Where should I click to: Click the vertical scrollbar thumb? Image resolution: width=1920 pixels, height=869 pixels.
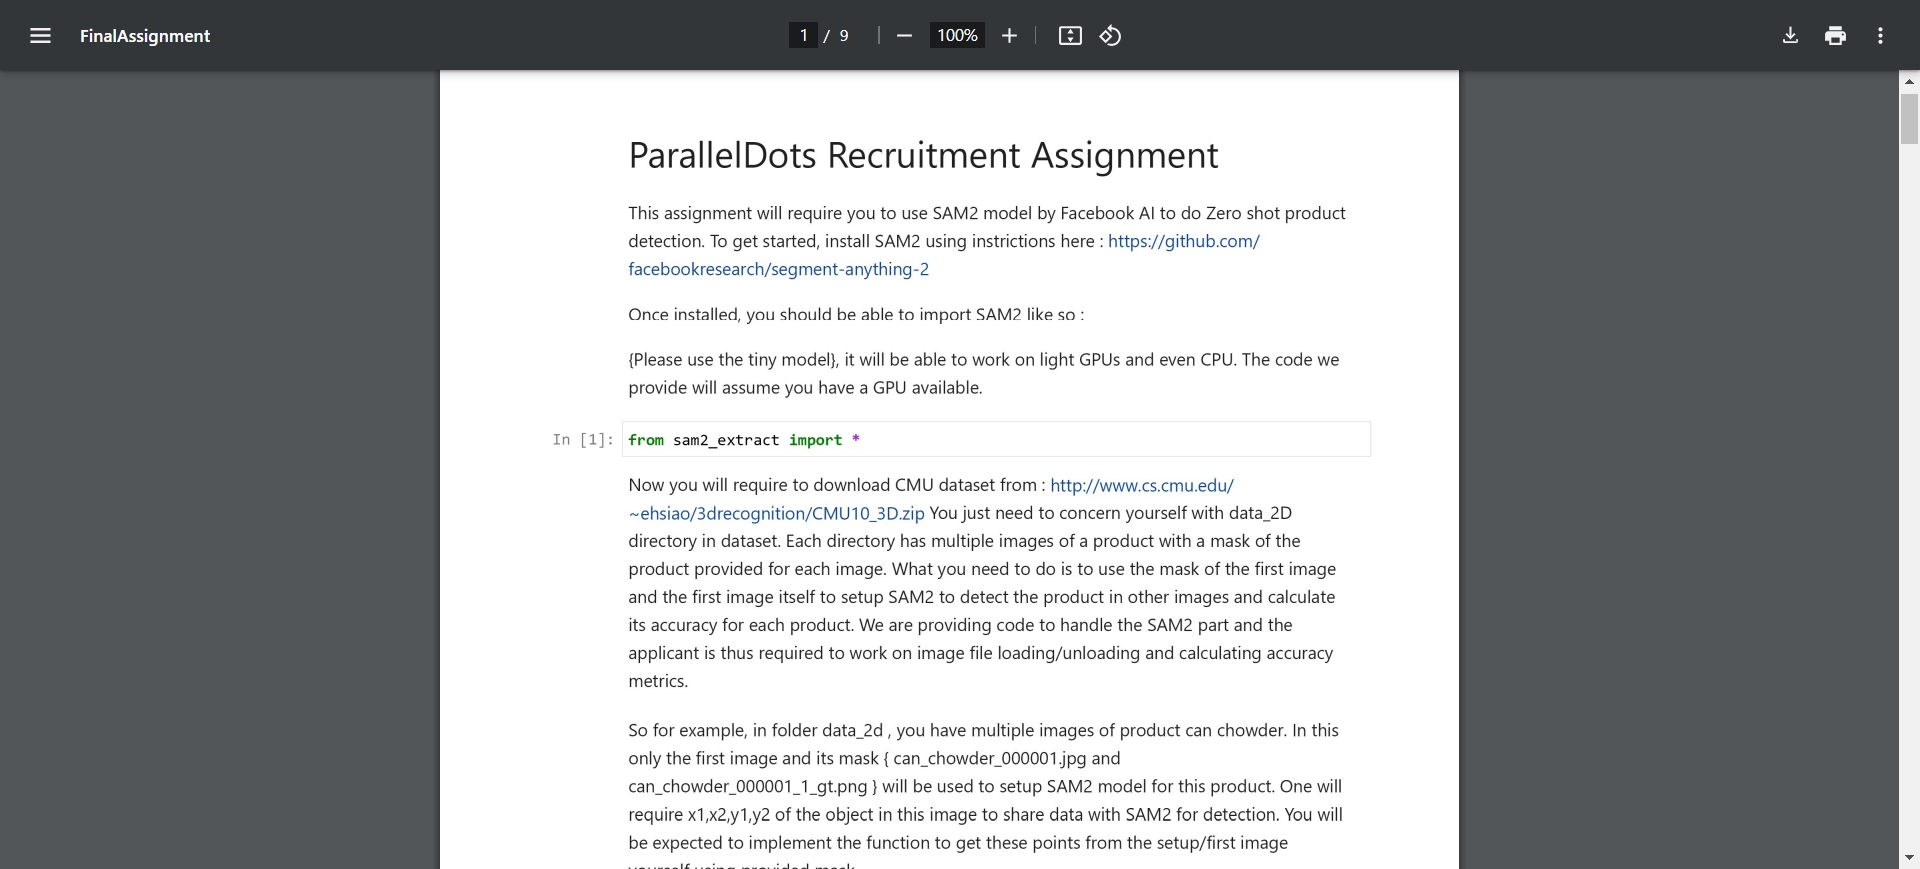pyautogui.click(x=1909, y=119)
